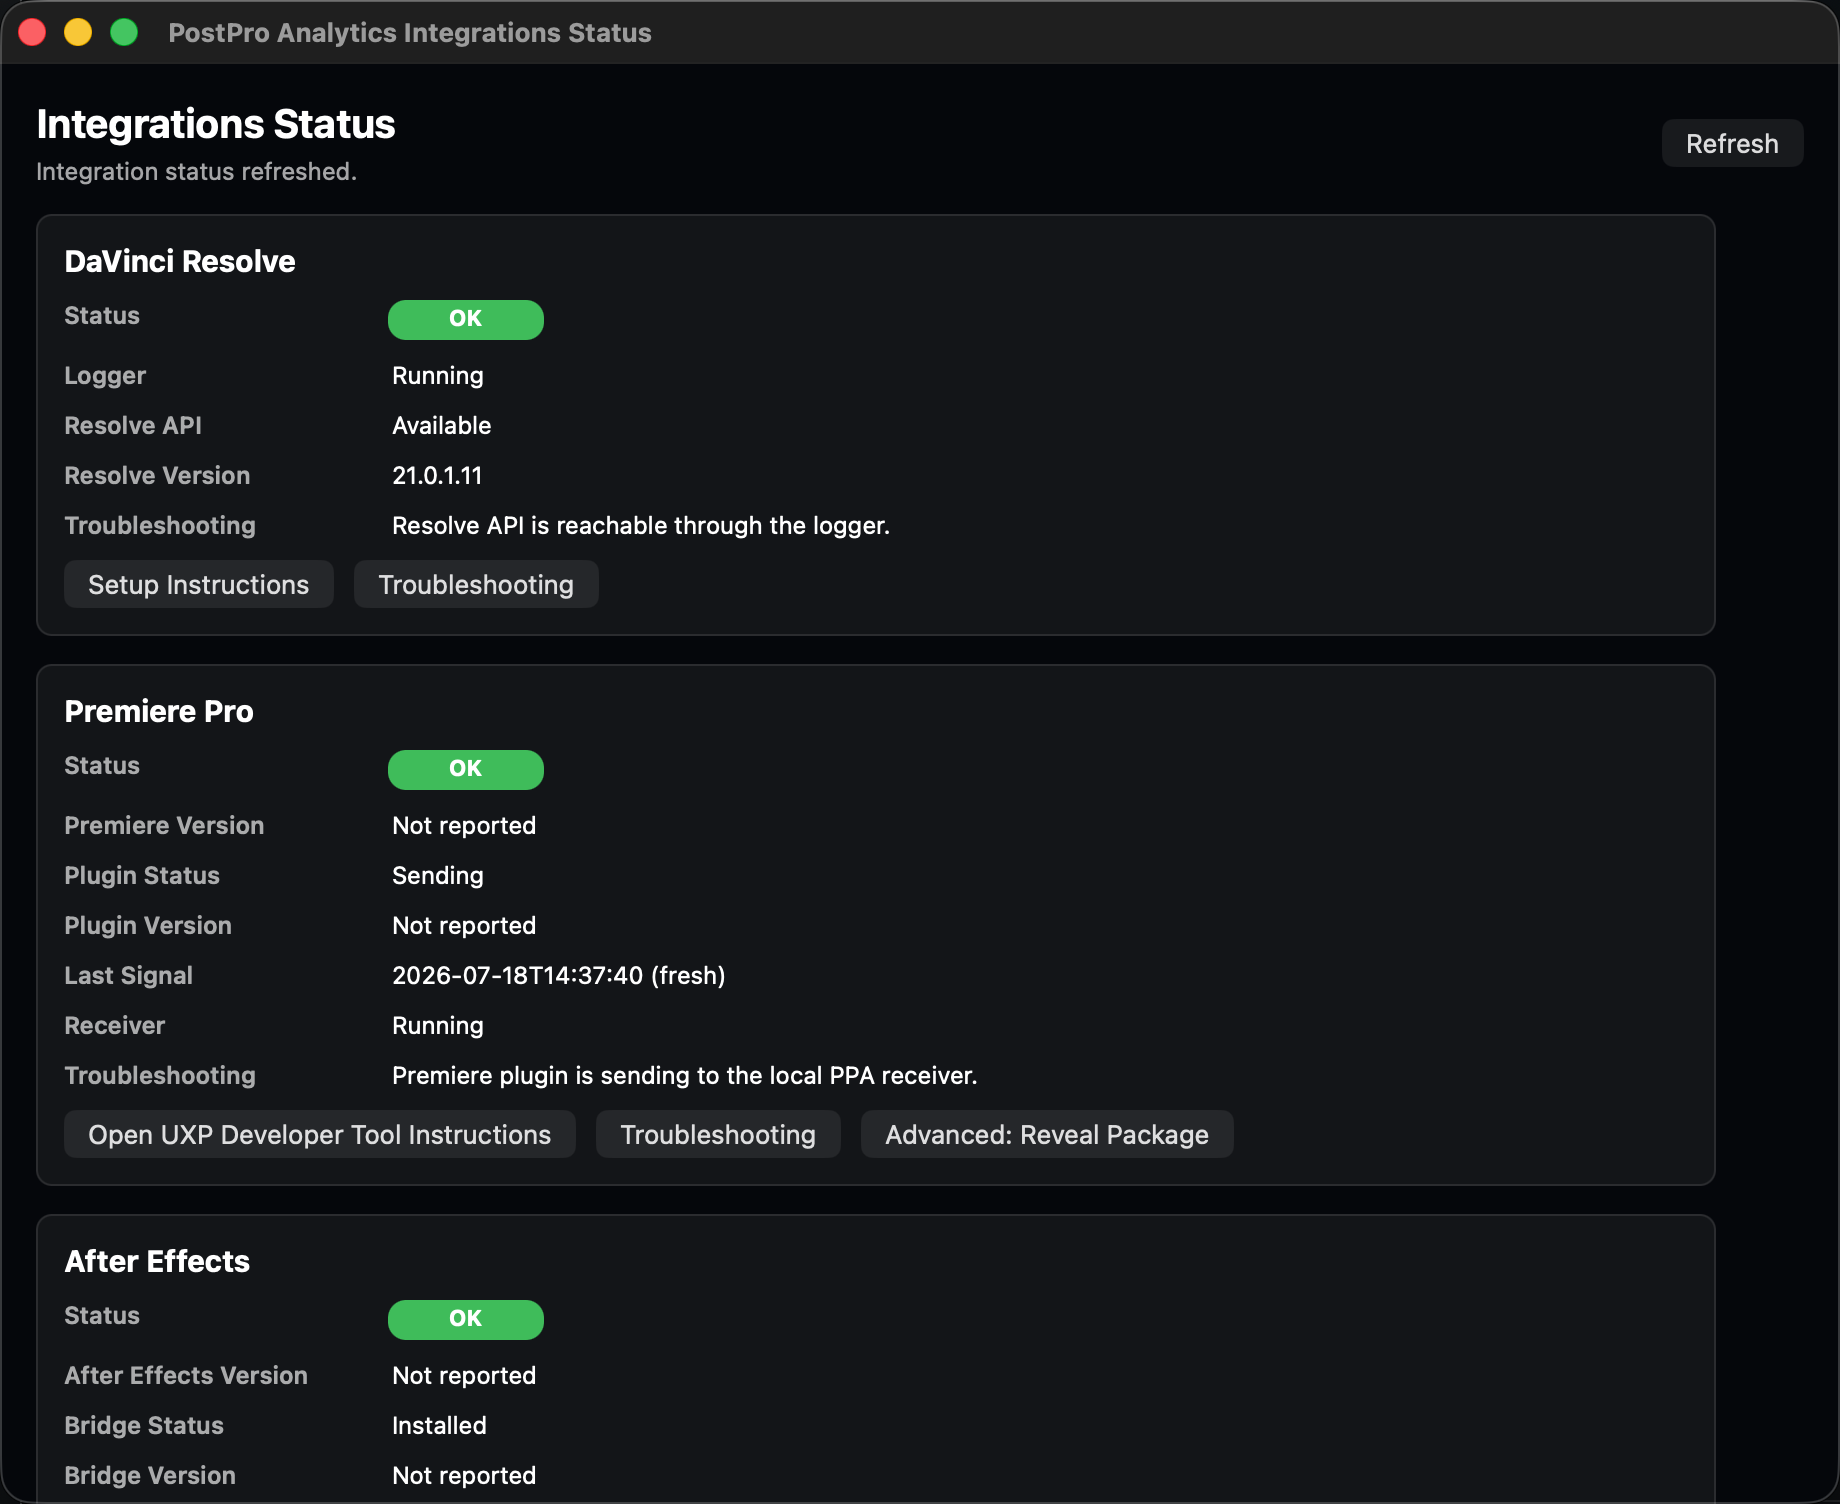The width and height of the screenshot is (1840, 1504).
Task: Click the Premiere Pro OK status badge
Action: [466, 769]
